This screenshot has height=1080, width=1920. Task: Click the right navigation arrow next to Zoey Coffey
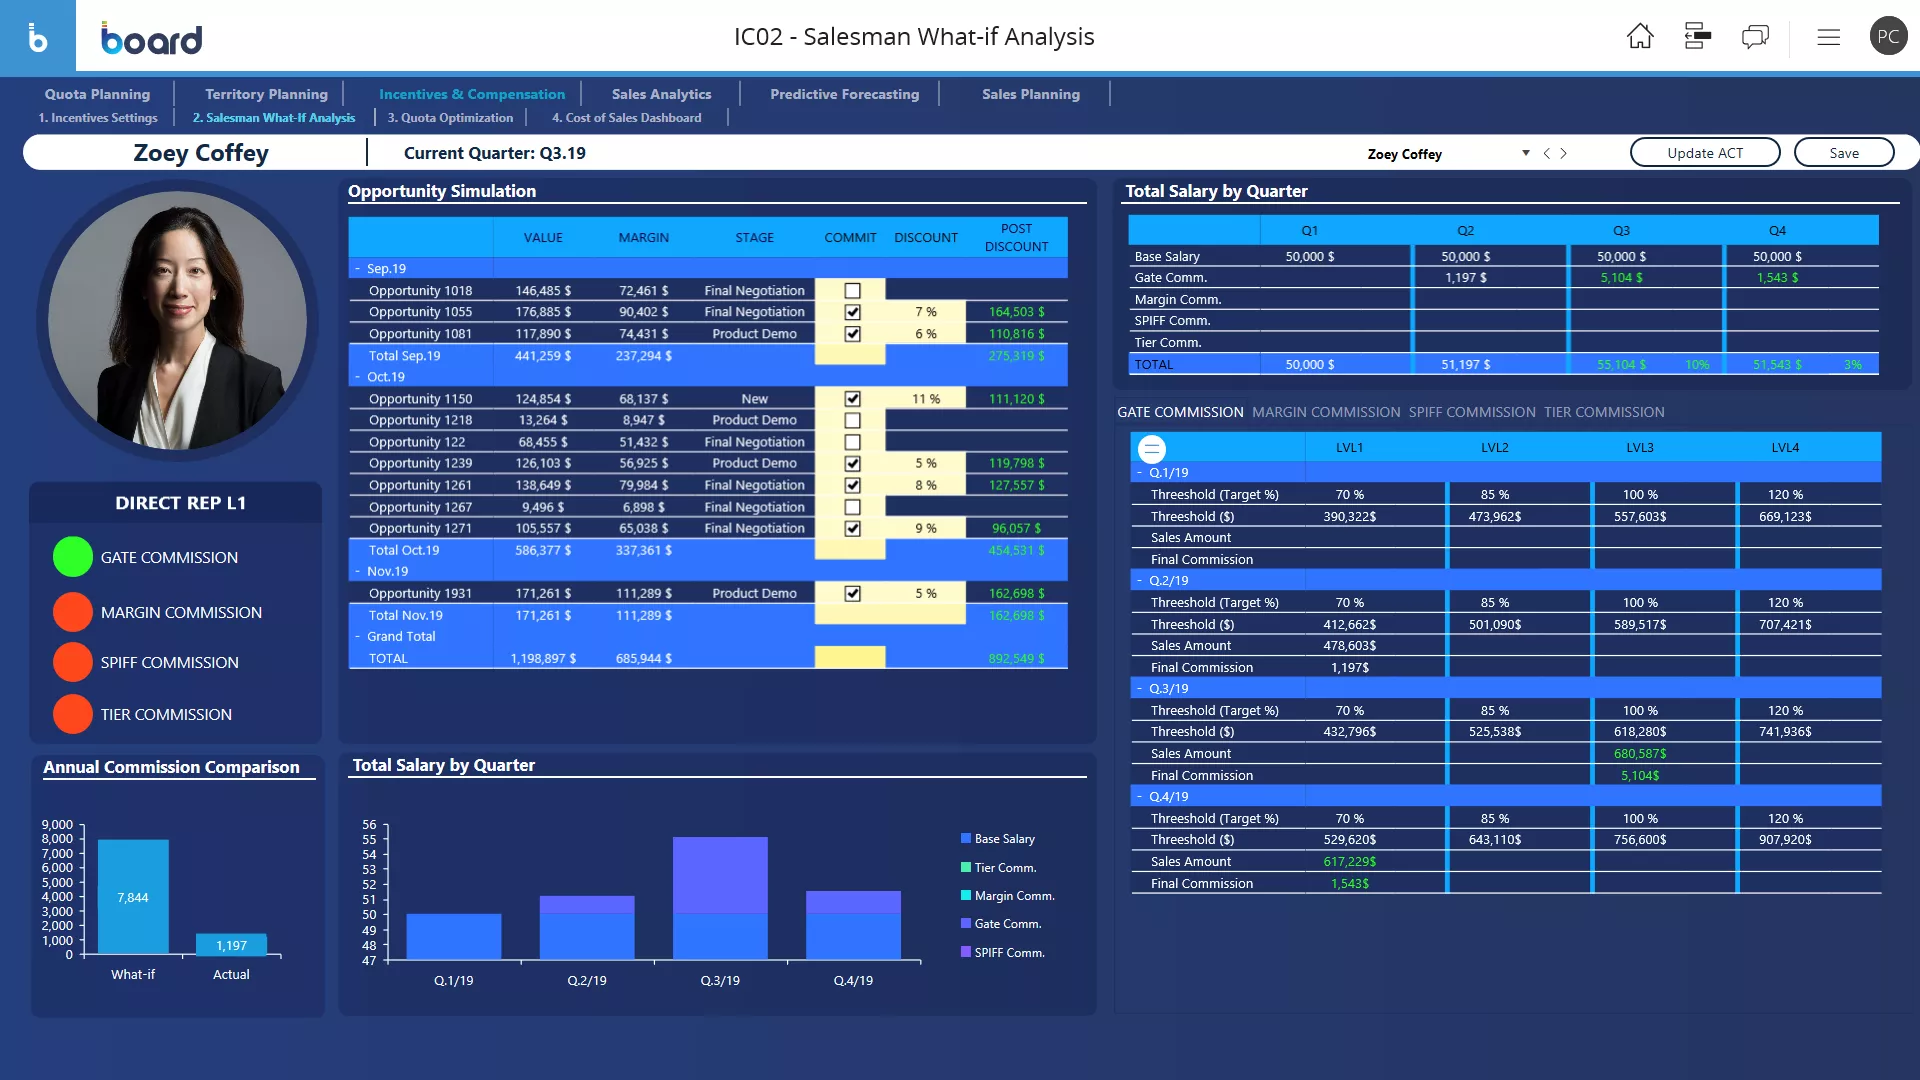pos(1563,153)
